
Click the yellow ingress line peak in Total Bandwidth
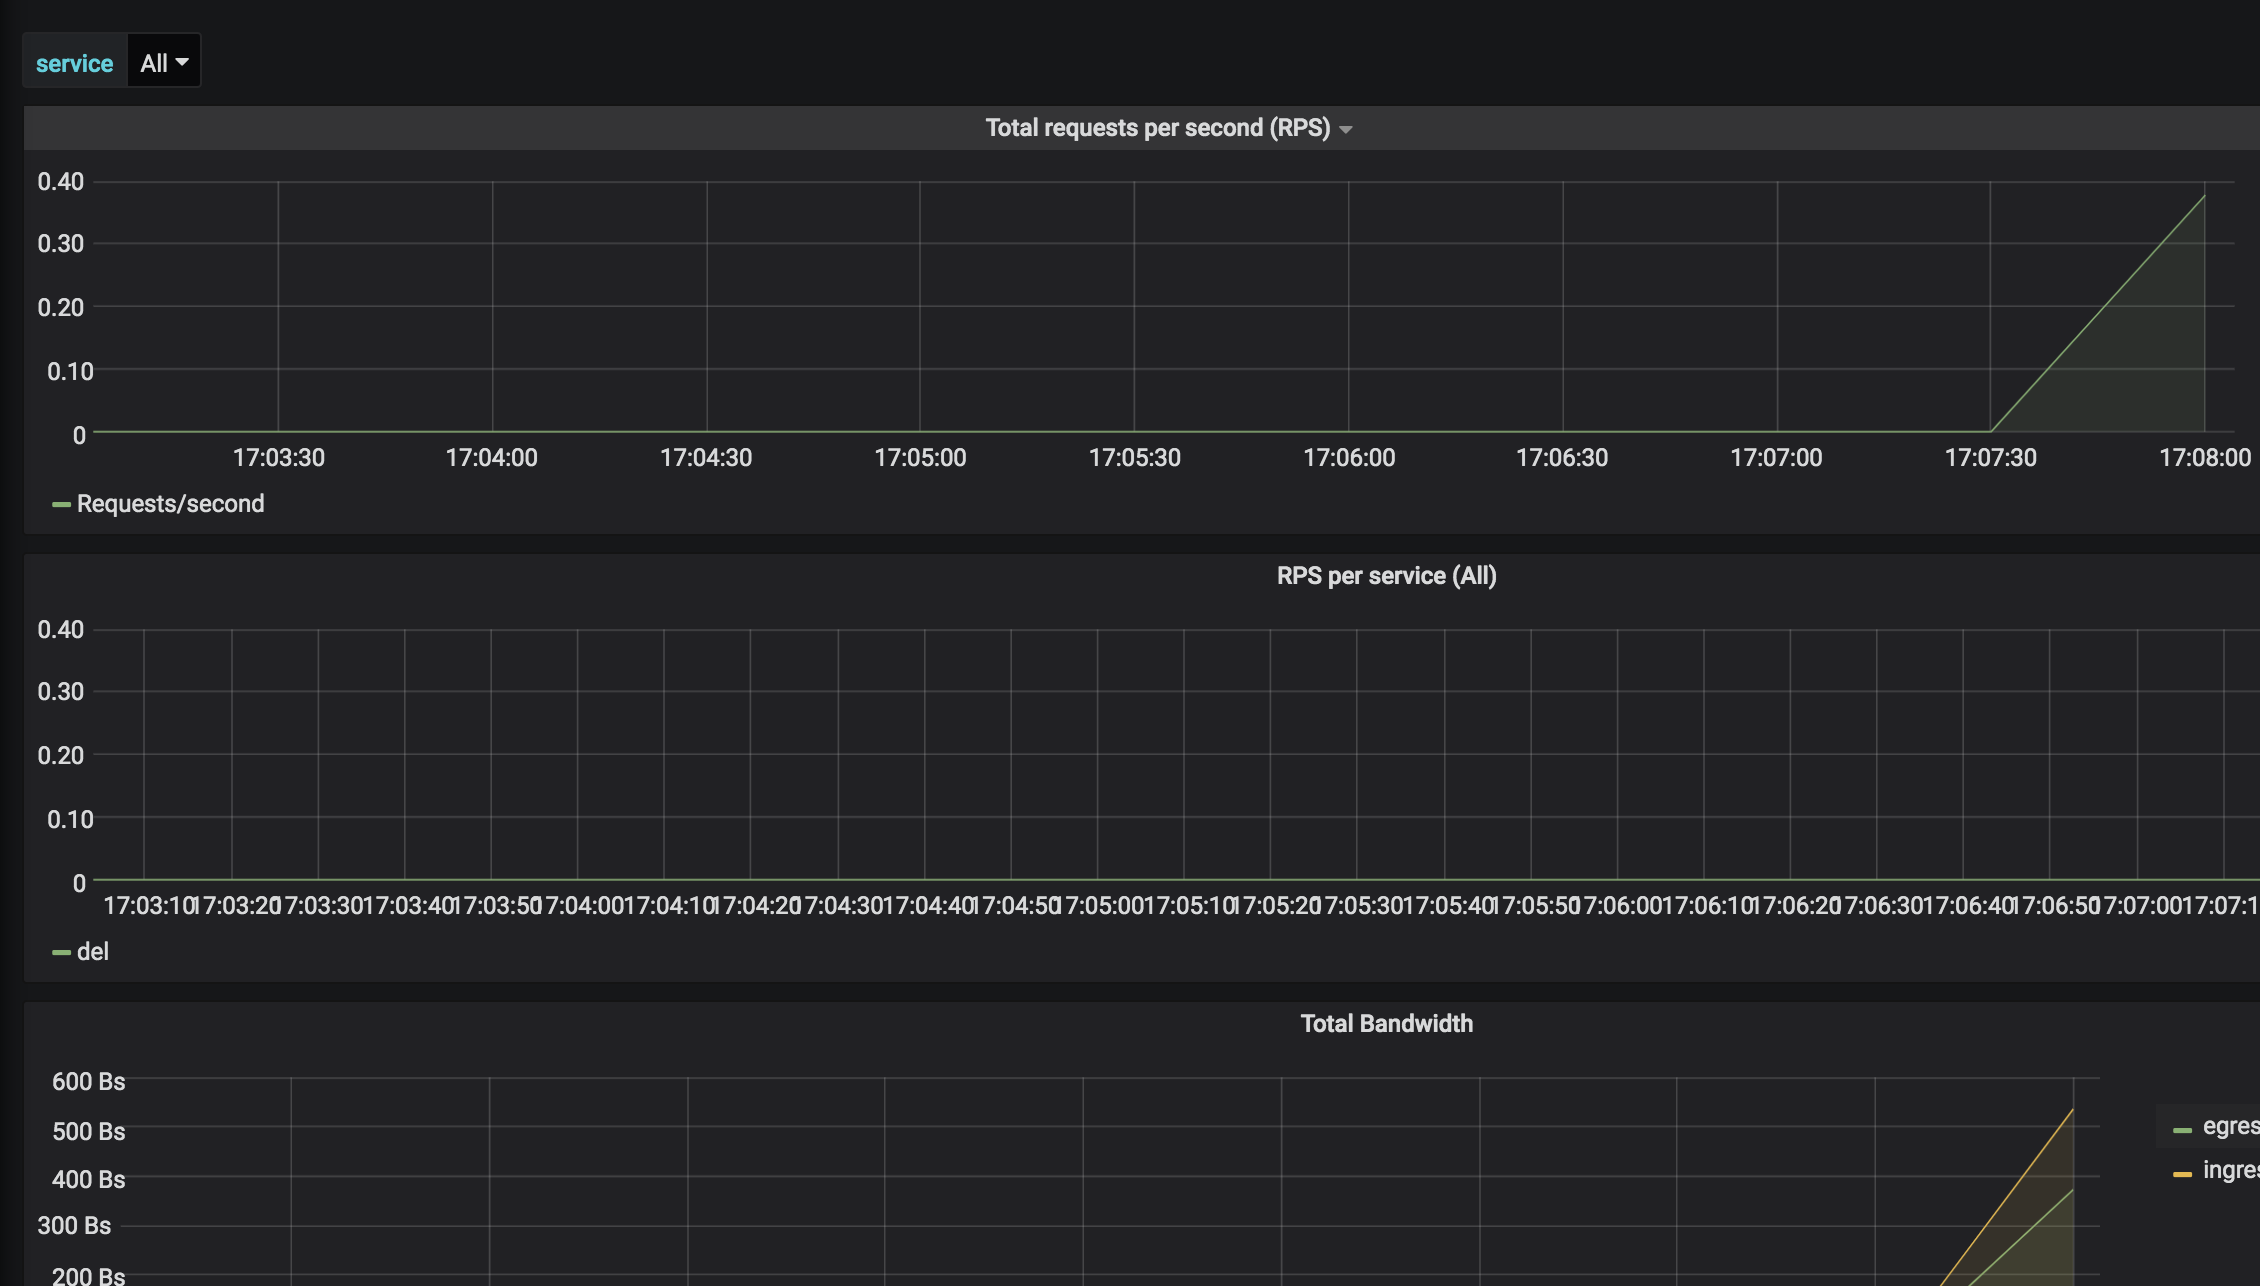coord(2072,1110)
